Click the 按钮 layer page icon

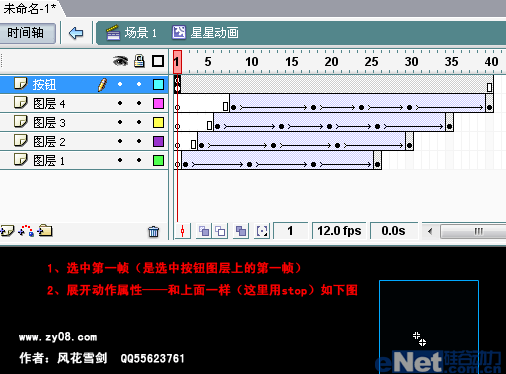(20, 84)
